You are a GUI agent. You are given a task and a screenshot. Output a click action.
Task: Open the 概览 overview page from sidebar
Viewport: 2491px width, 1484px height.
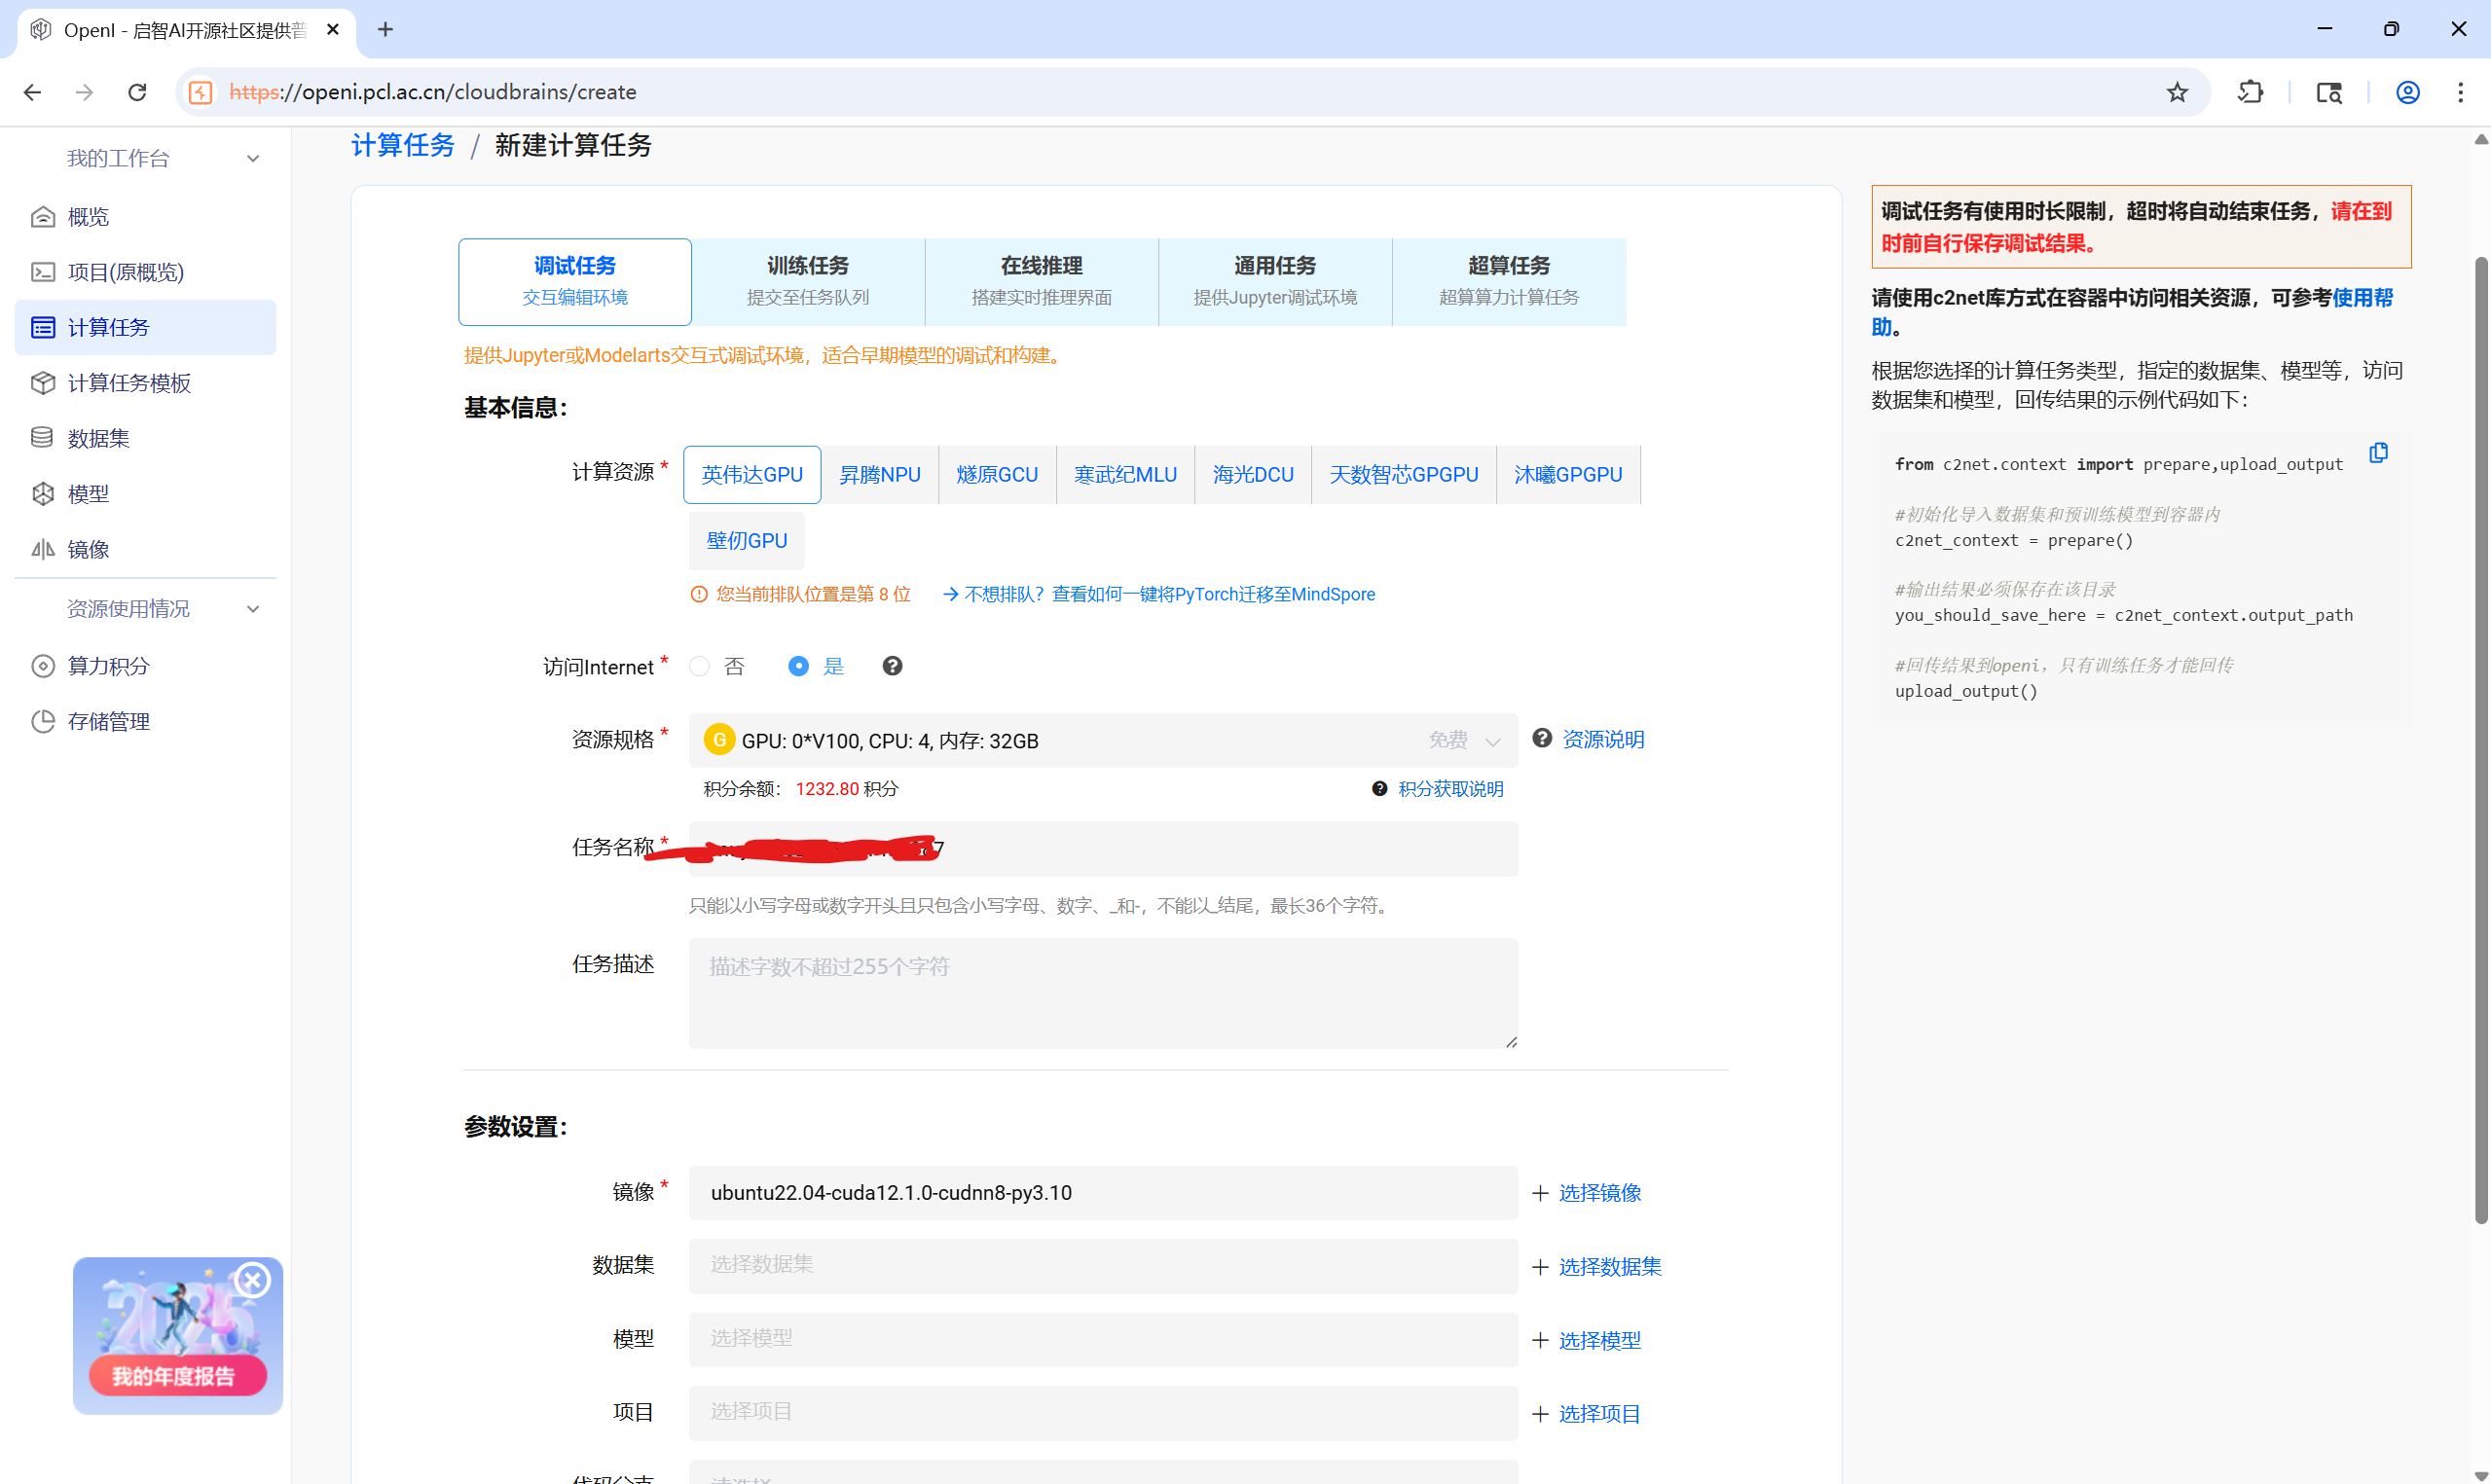(88, 216)
